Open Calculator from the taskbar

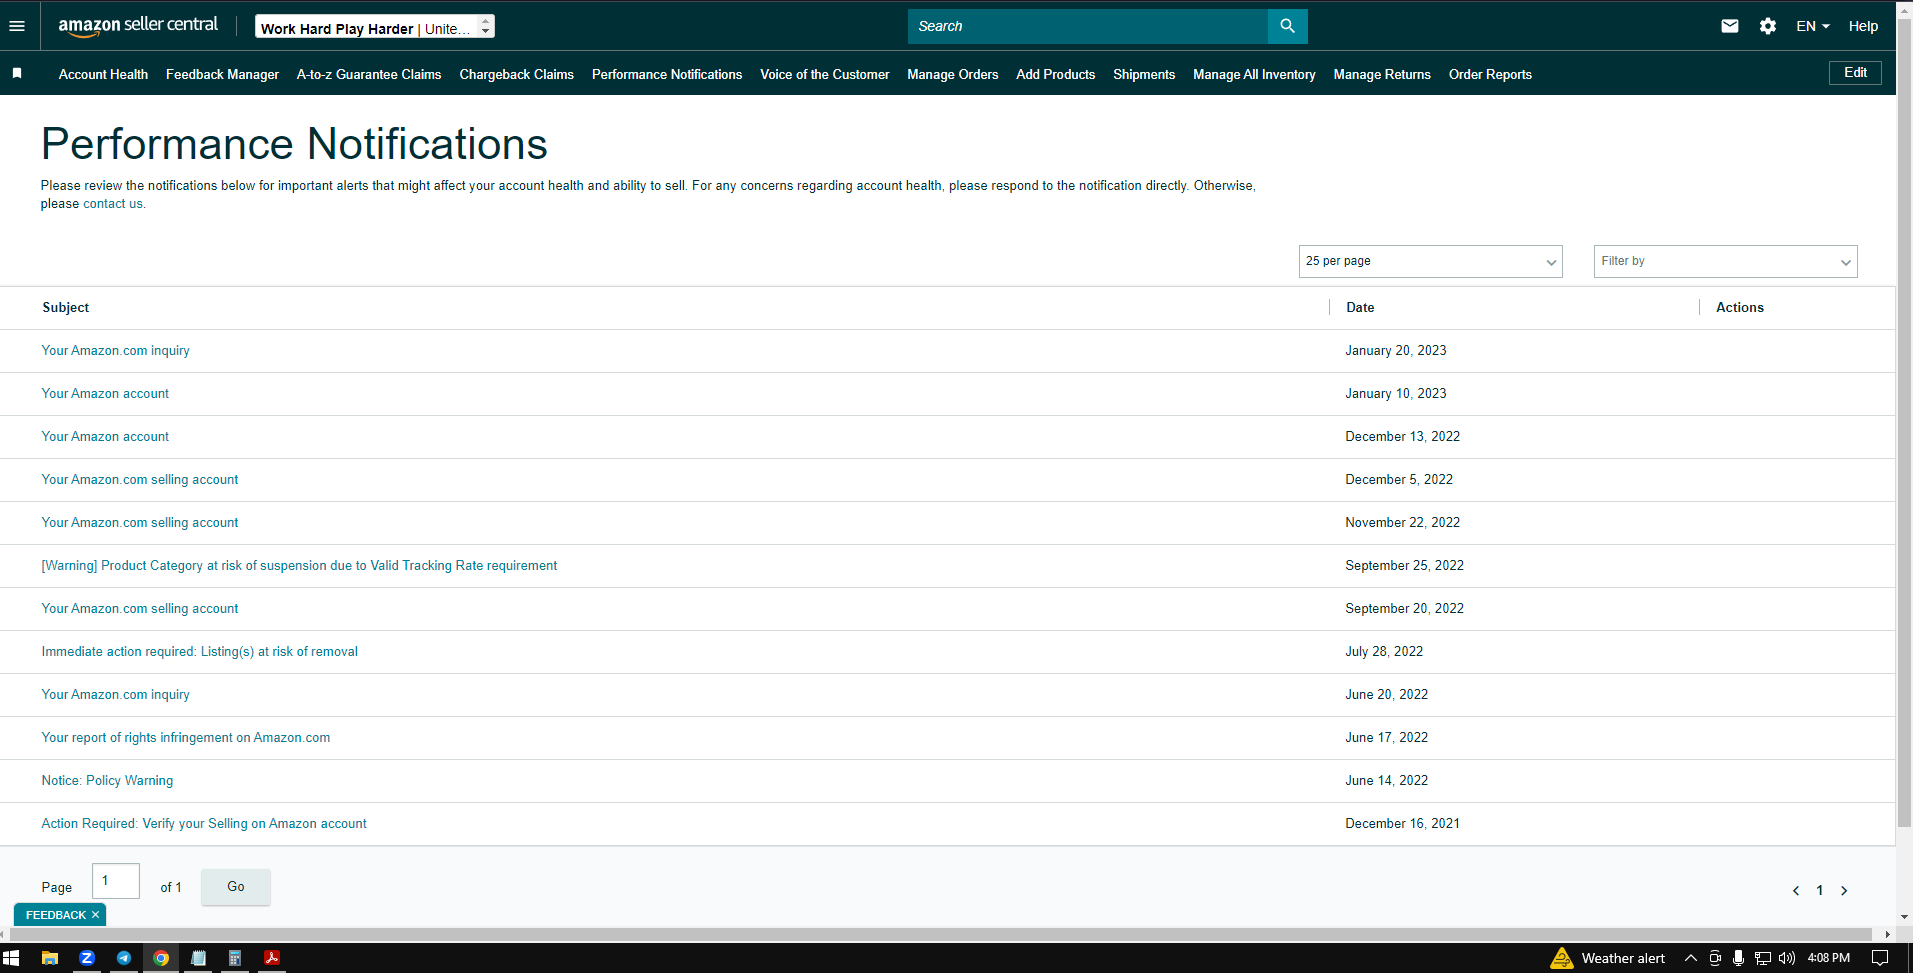(x=235, y=958)
